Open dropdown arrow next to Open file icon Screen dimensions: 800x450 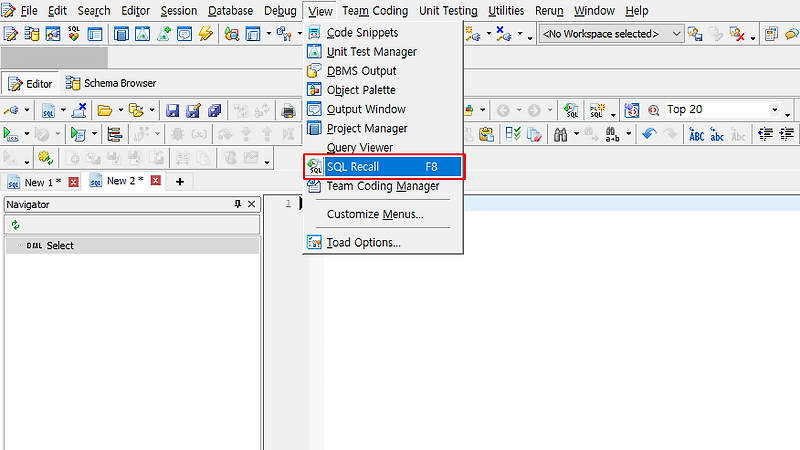pyautogui.click(x=120, y=110)
